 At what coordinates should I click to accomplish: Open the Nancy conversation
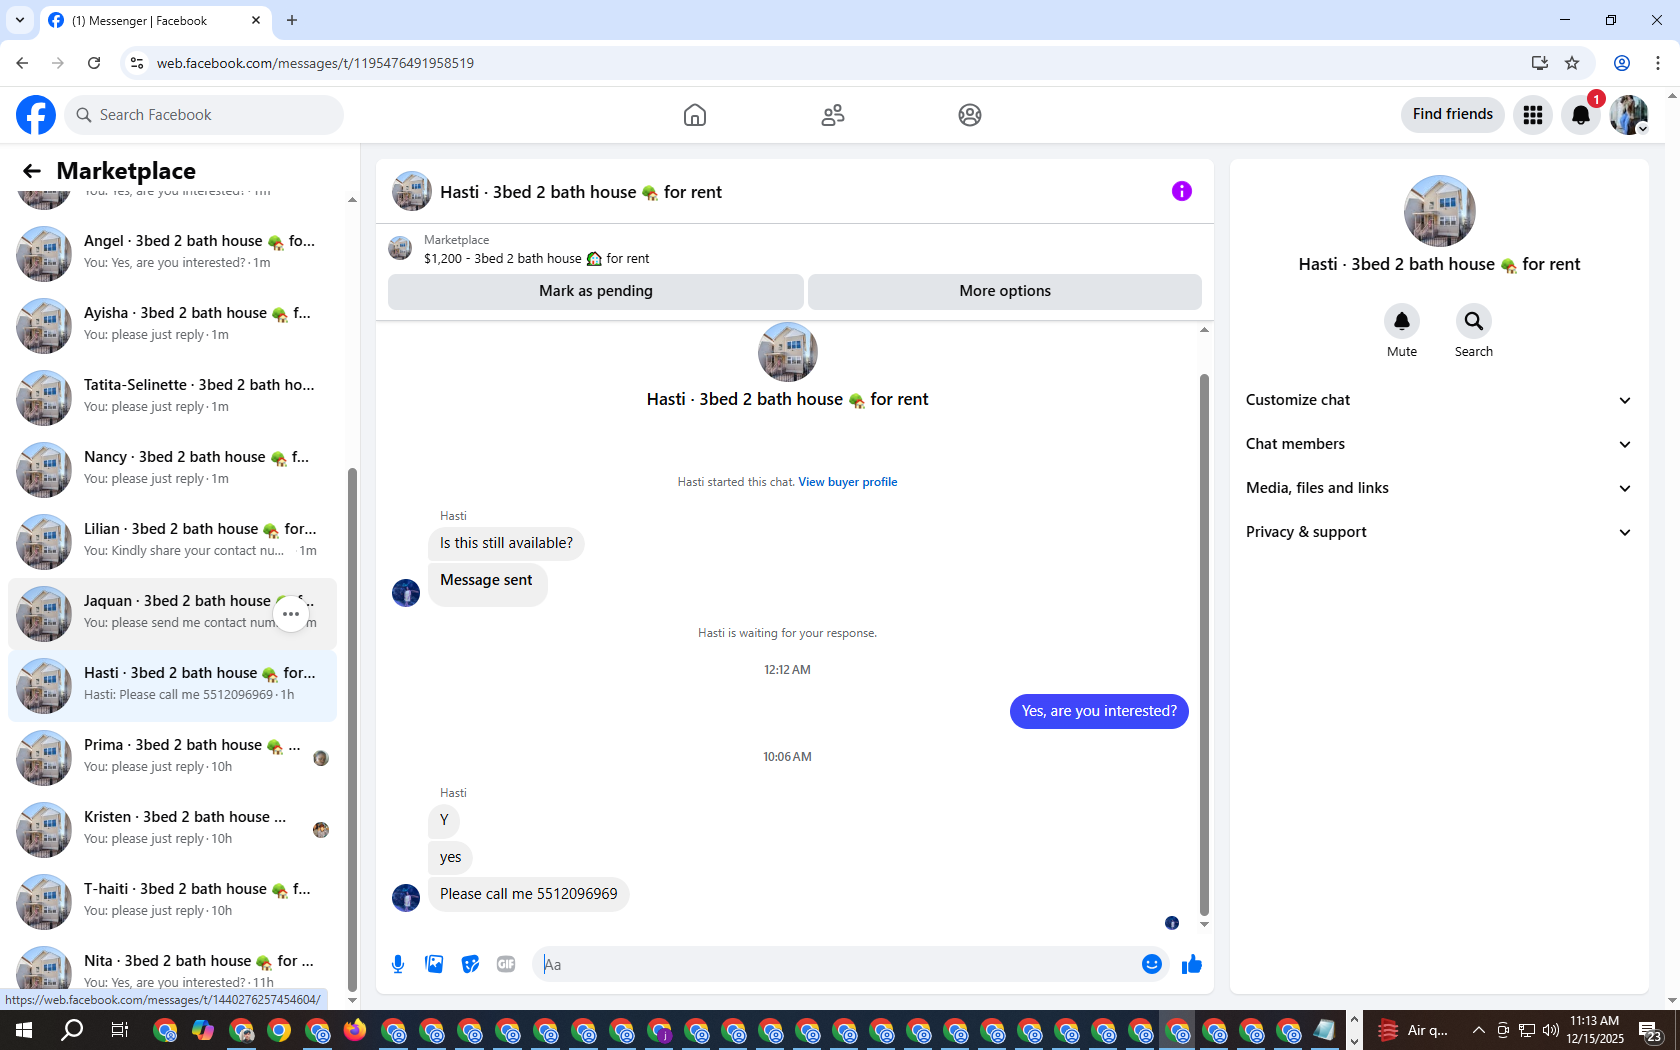click(x=172, y=470)
